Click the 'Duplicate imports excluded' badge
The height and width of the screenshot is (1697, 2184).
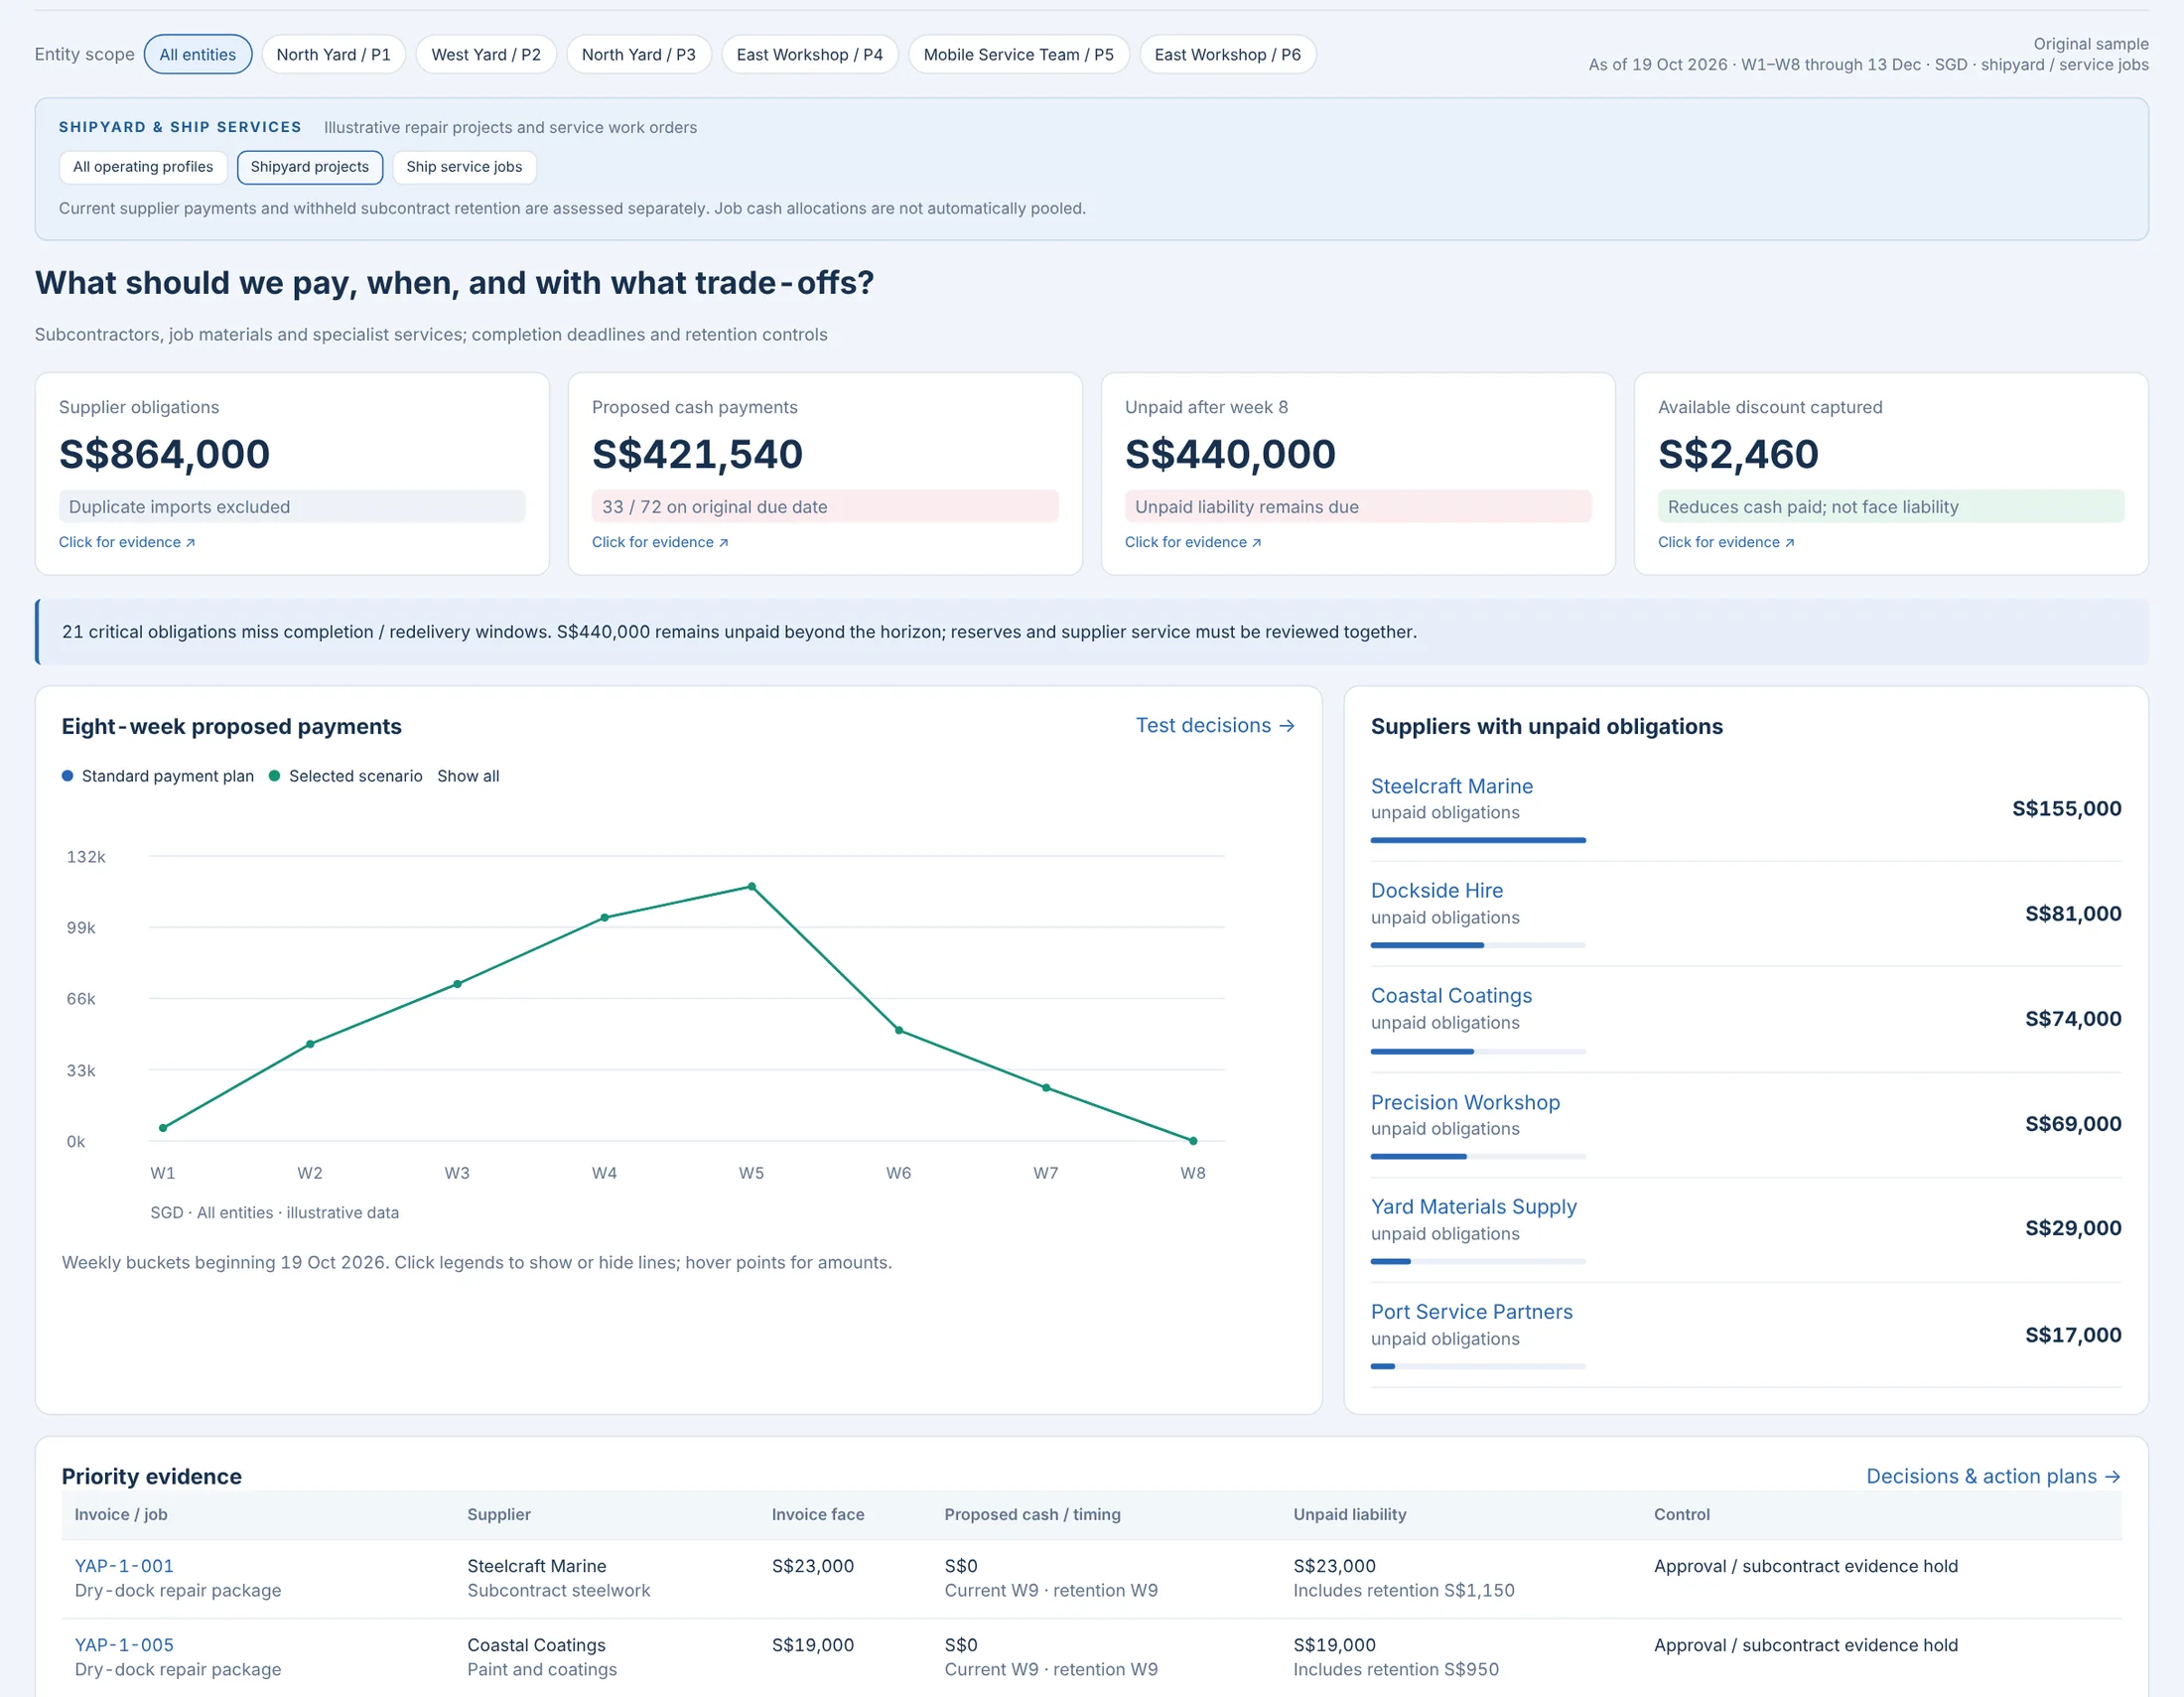[292, 506]
